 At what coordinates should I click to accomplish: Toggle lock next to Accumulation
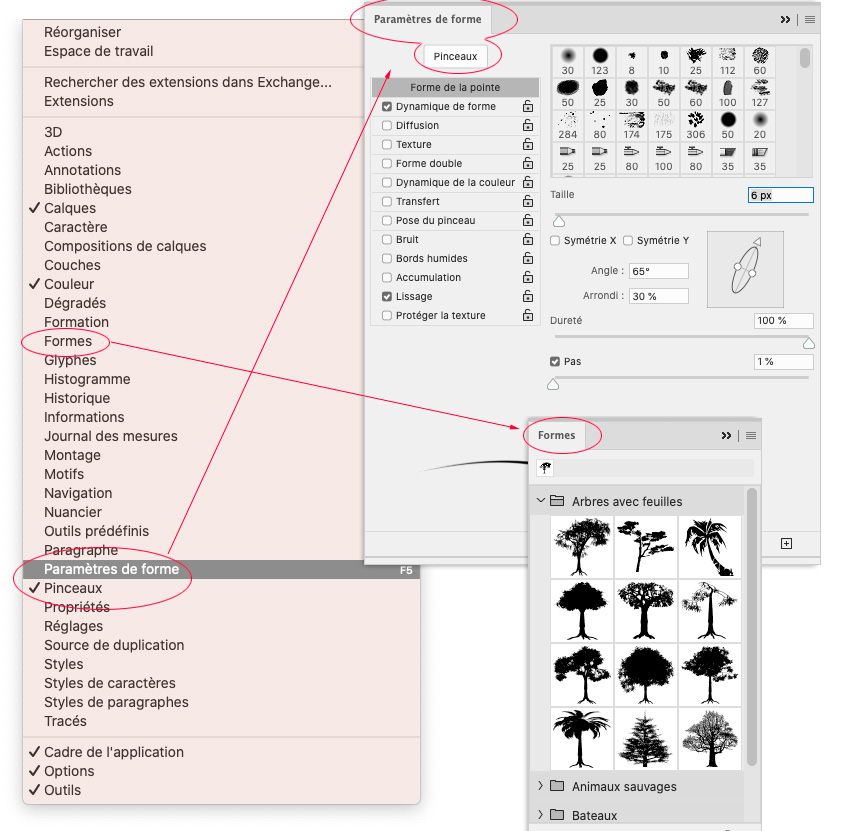tap(528, 277)
